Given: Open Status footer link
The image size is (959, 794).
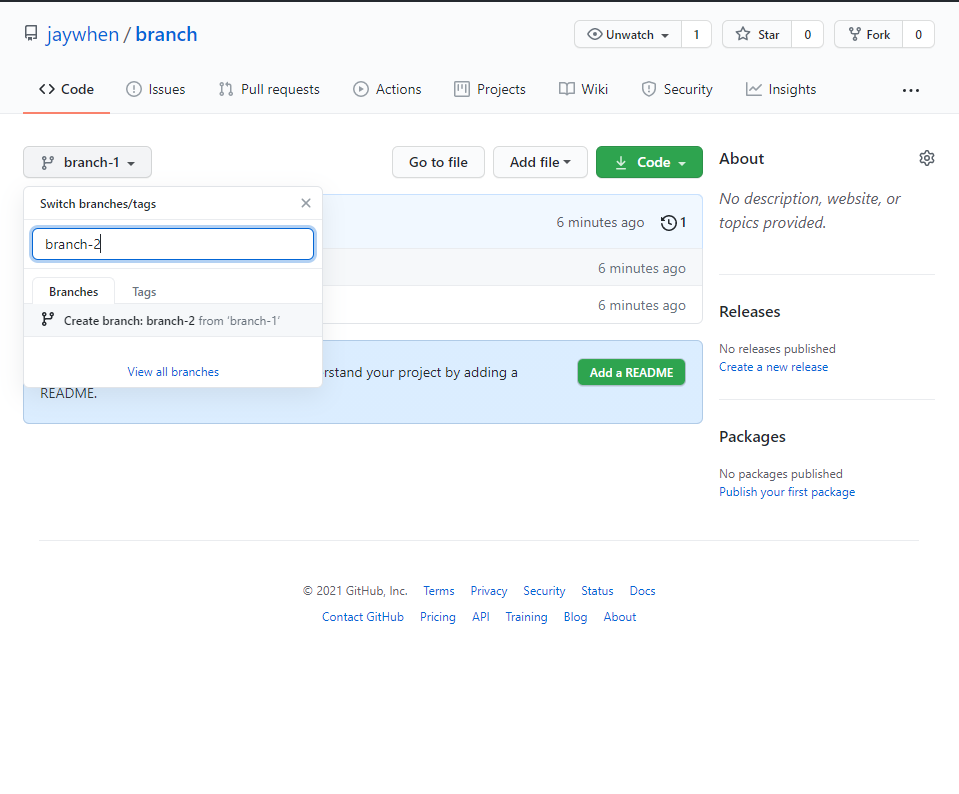Looking at the screenshot, I should [597, 591].
